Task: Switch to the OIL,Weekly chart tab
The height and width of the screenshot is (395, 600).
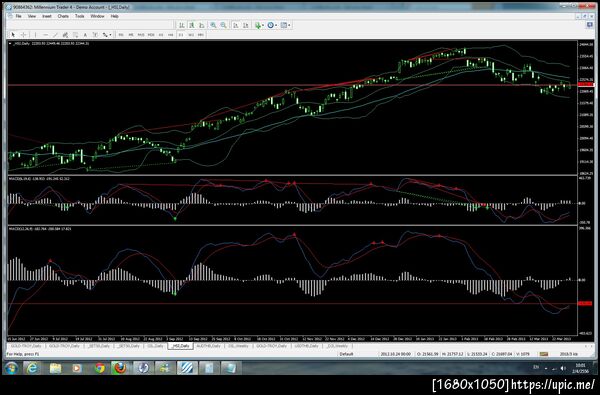Action: 238,346
